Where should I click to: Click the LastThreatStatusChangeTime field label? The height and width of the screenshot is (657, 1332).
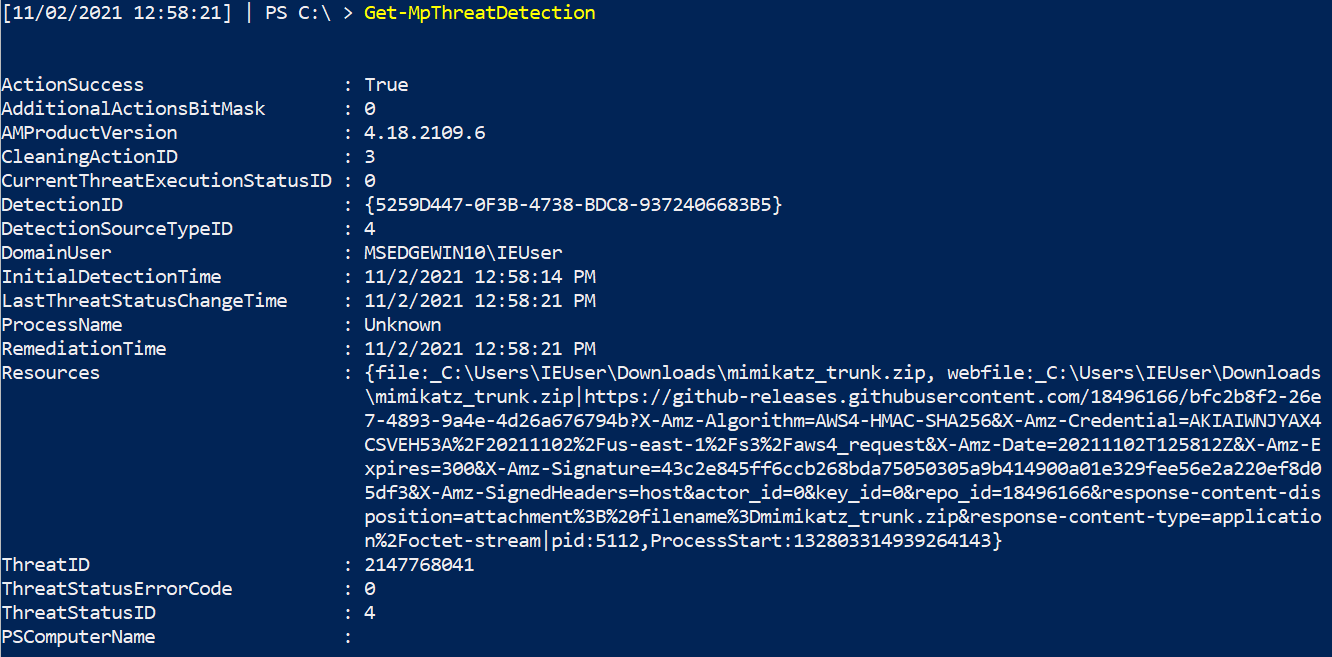(x=144, y=301)
